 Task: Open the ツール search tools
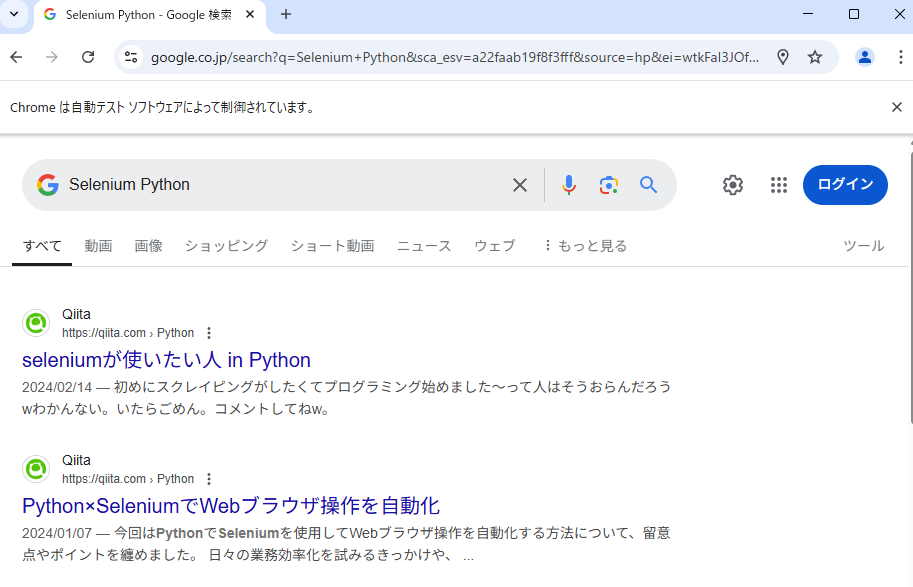(x=864, y=246)
